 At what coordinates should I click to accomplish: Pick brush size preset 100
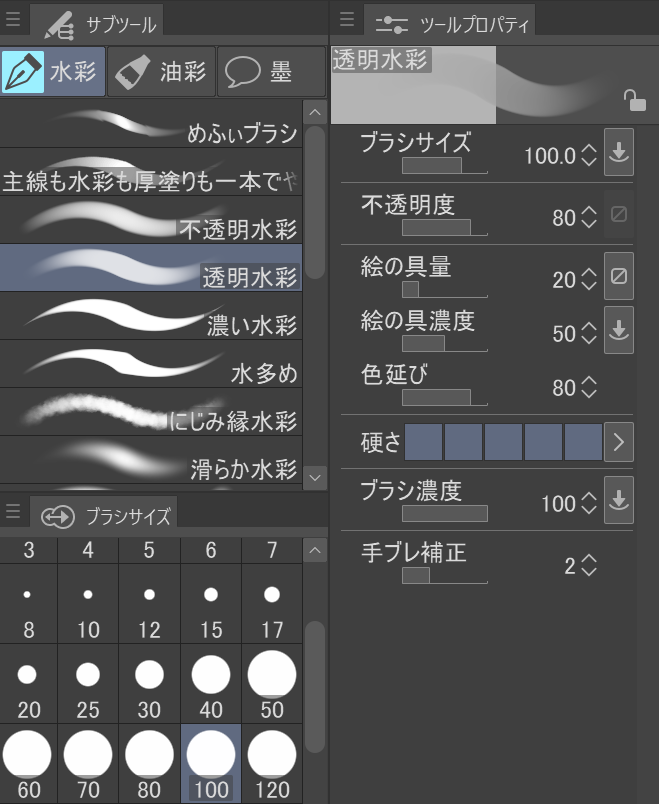click(x=211, y=763)
